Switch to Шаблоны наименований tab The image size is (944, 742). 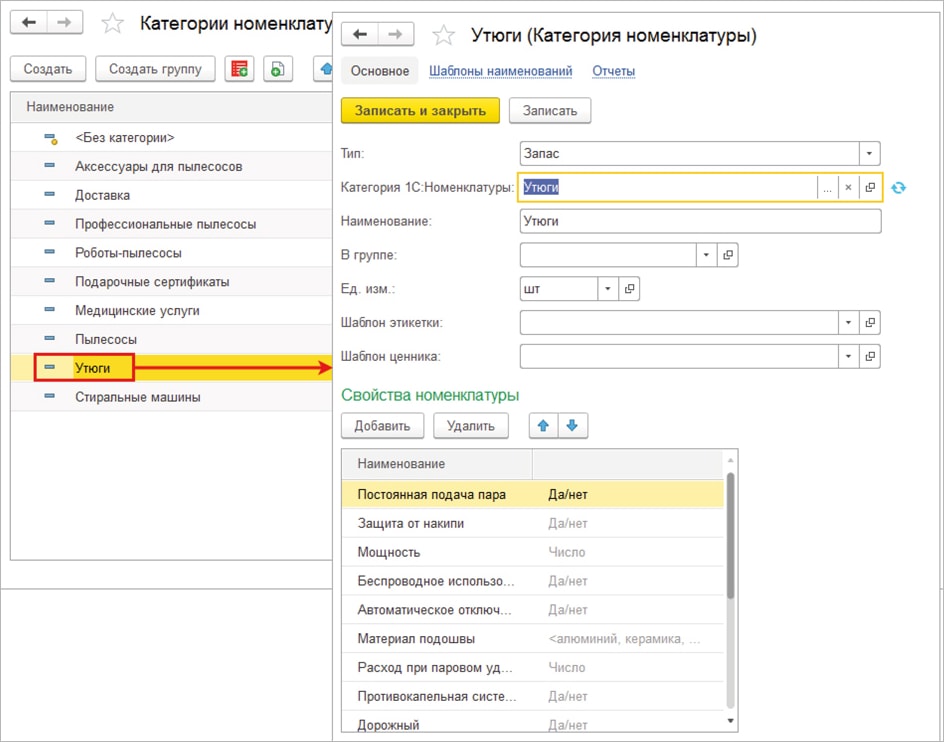pyautogui.click(x=500, y=71)
